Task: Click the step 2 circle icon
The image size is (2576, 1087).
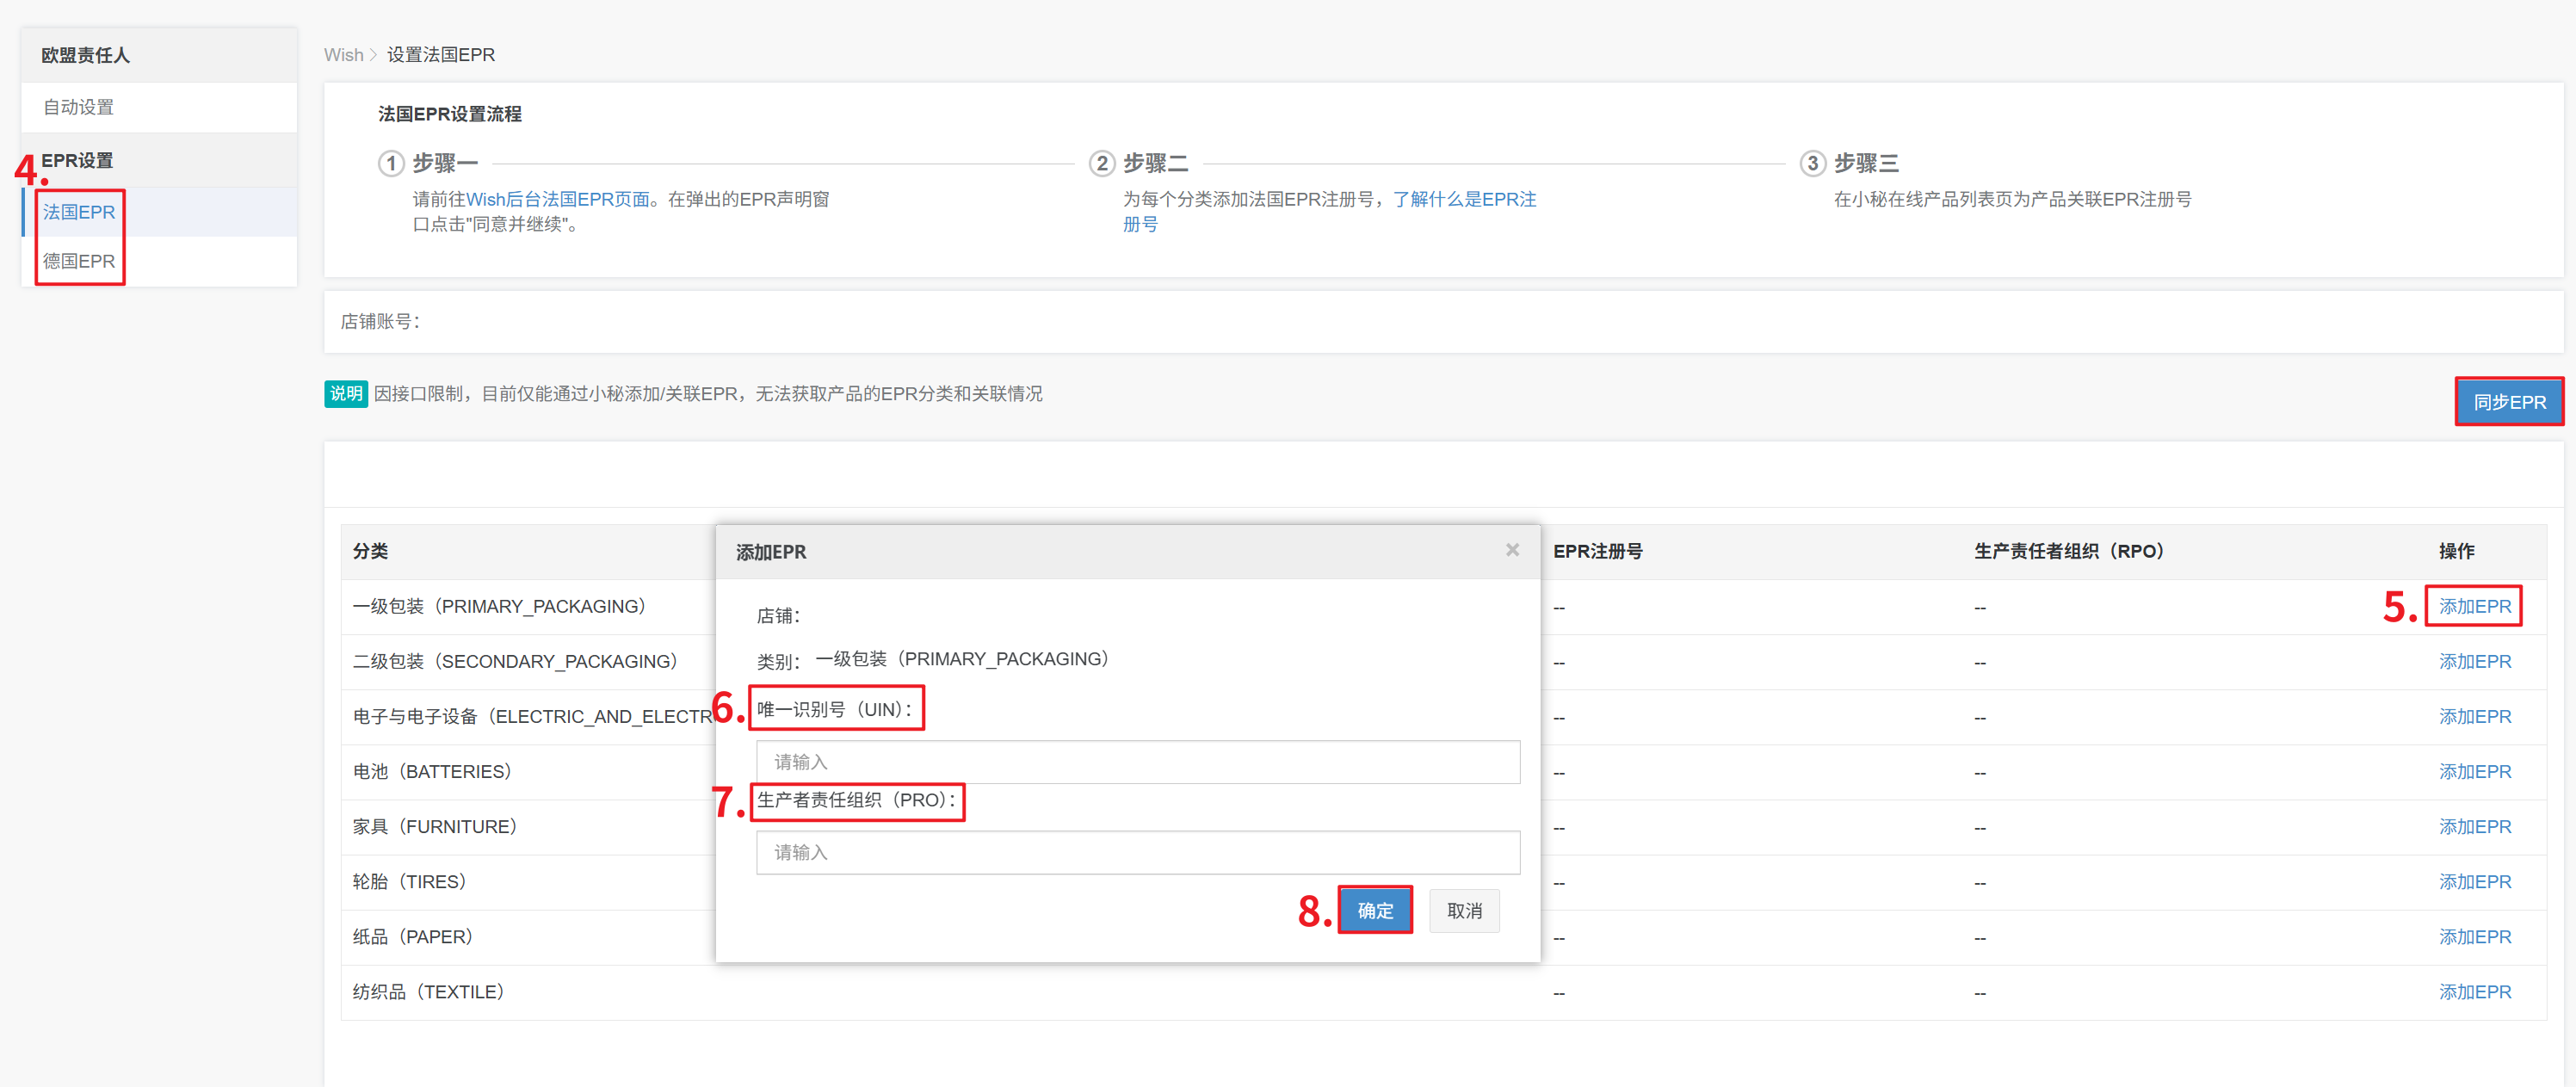Action: click(x=1101, y=163)
